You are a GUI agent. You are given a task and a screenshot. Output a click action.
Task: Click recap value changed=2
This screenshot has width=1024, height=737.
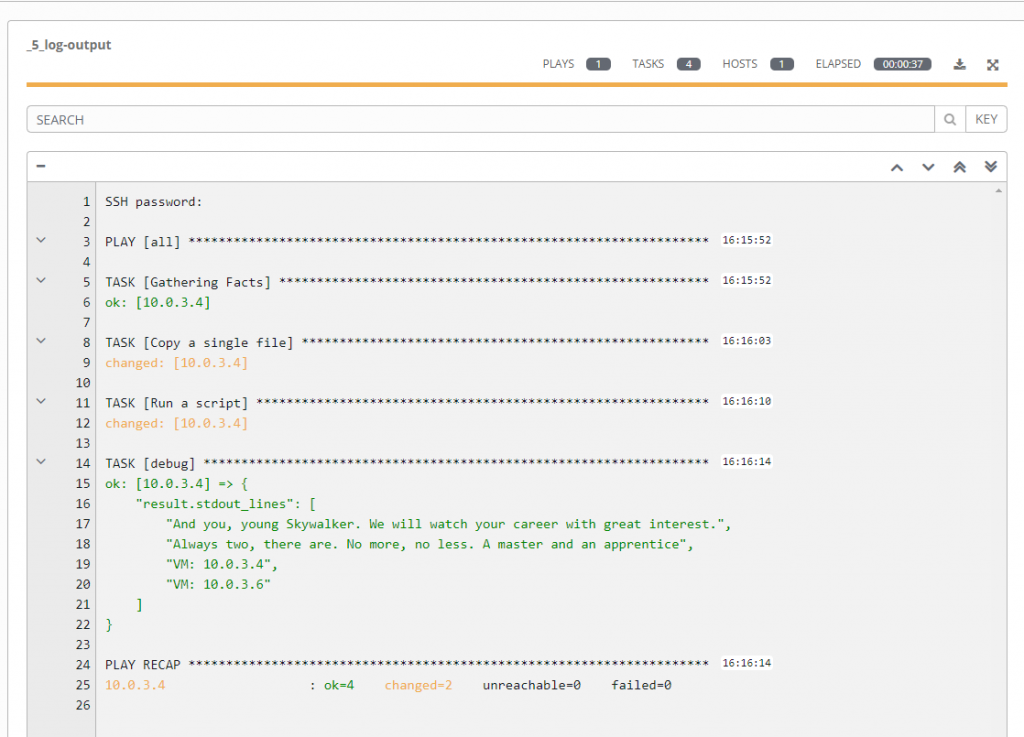[x=418, y=685]
